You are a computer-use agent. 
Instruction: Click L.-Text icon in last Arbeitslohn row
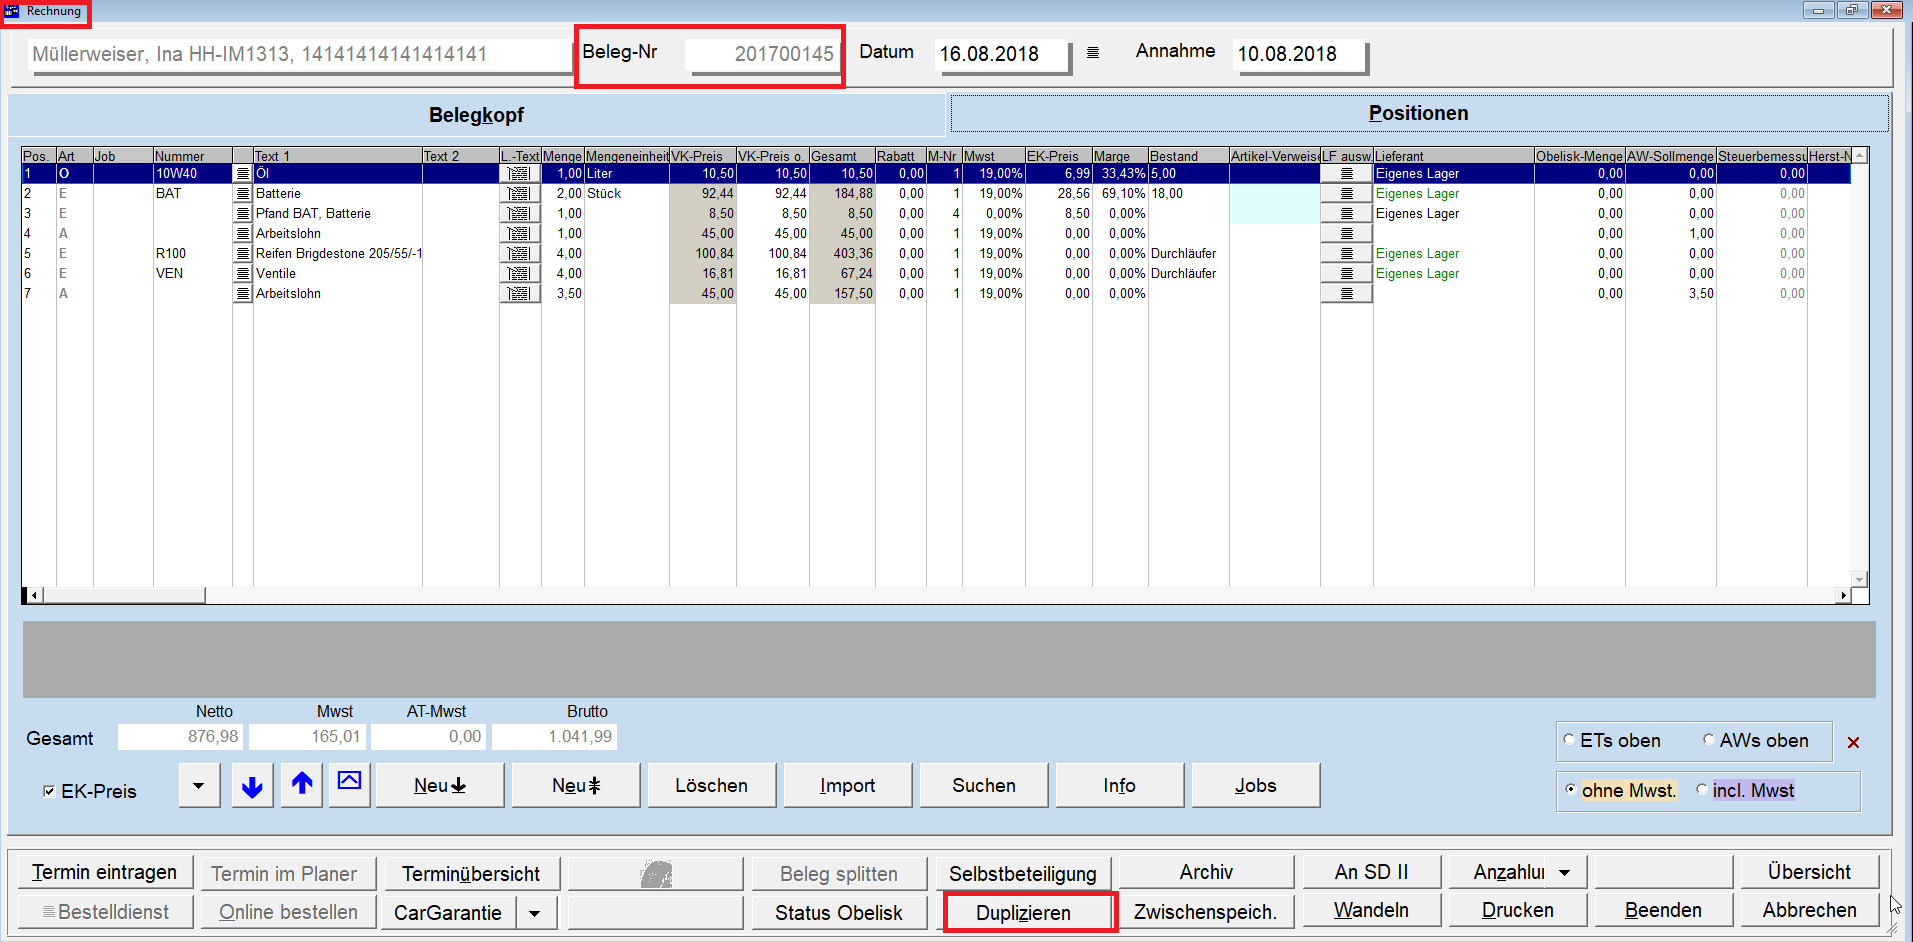(519, 294)
